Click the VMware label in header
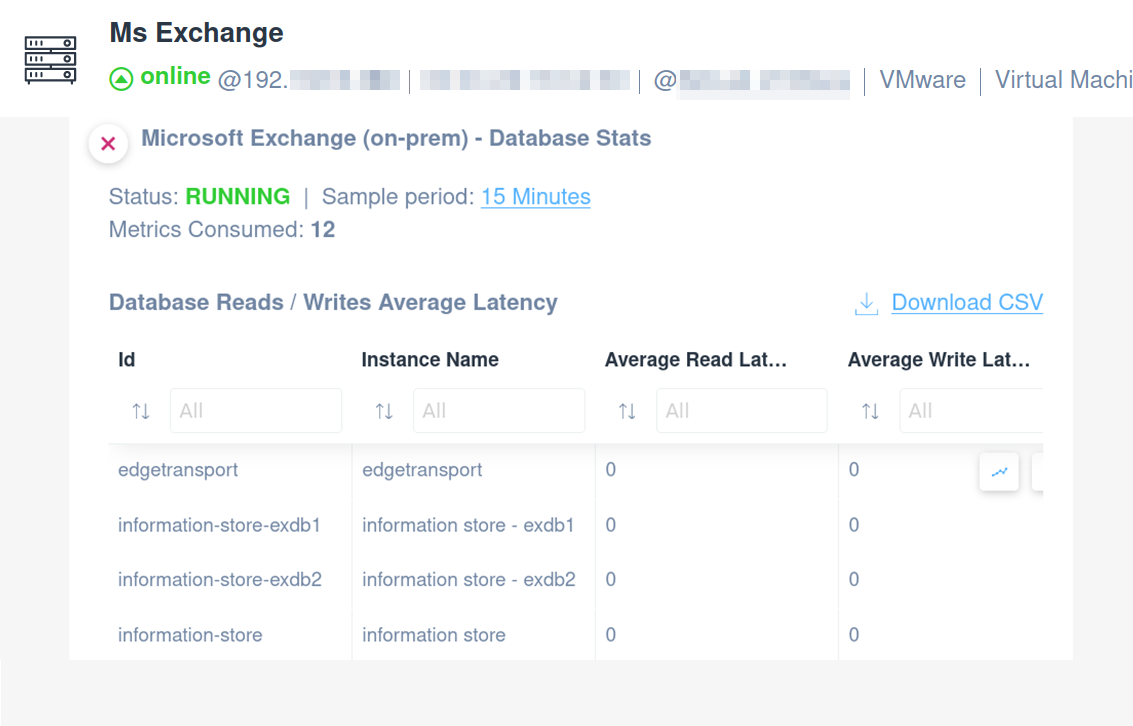 point(922,79)
